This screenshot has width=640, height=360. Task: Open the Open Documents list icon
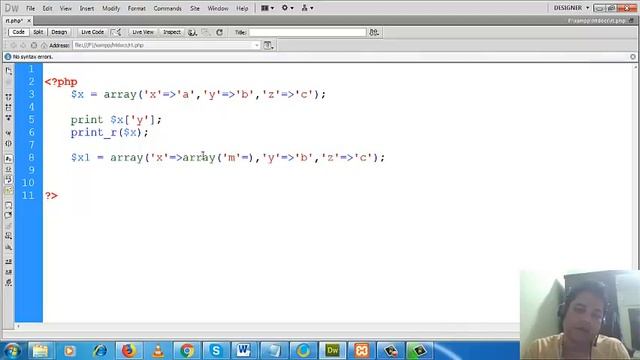pos(9,71)
